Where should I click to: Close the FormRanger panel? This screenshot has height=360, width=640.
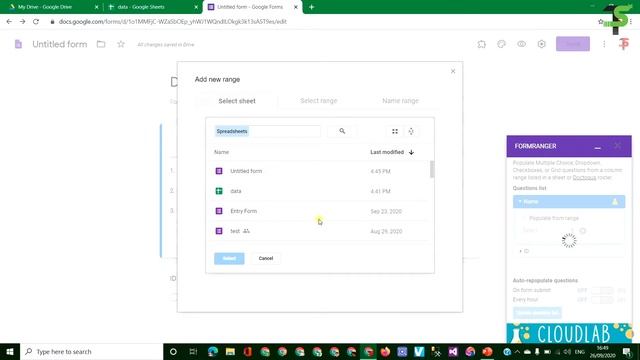click(618, 146)
